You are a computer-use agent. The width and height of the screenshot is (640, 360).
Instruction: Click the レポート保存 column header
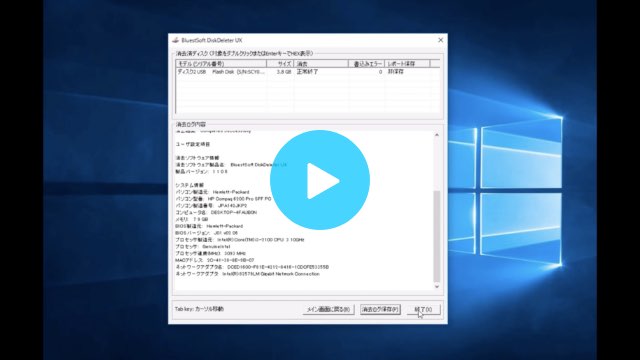tap(407, 64)
